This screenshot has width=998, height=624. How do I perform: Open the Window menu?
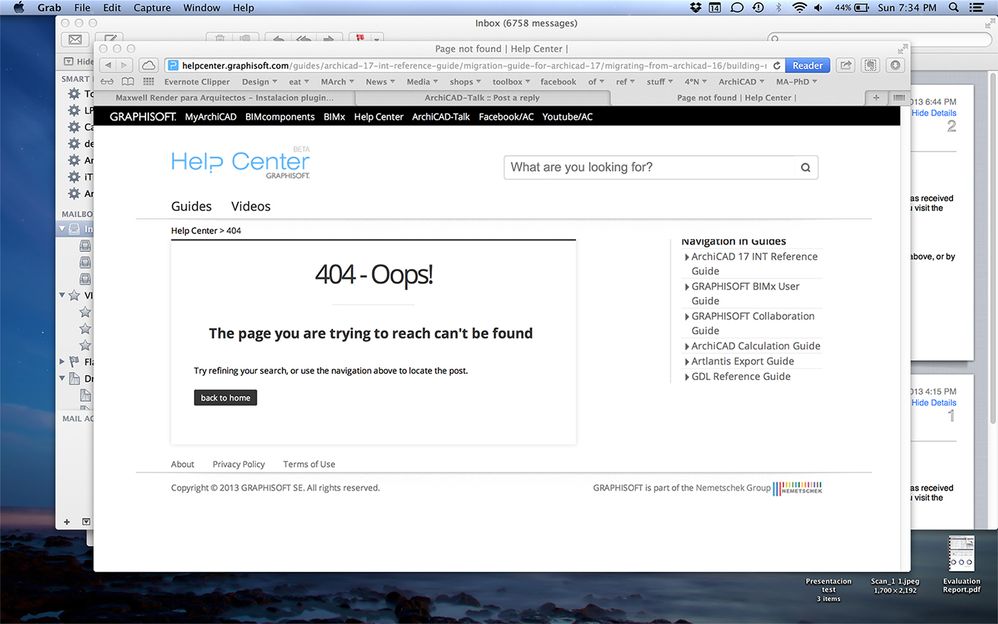(x=202, y=8)
